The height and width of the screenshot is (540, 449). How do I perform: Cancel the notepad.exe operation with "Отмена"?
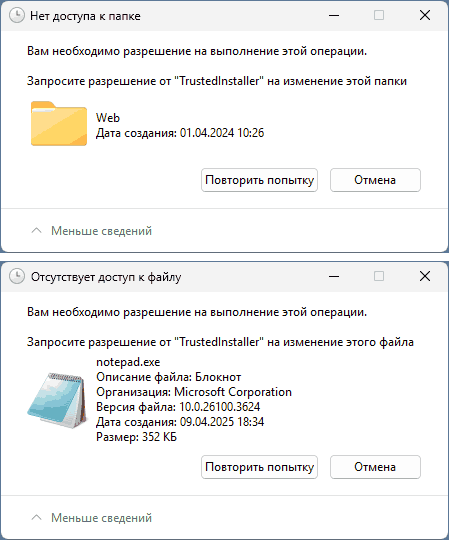[x=375, y=467]
